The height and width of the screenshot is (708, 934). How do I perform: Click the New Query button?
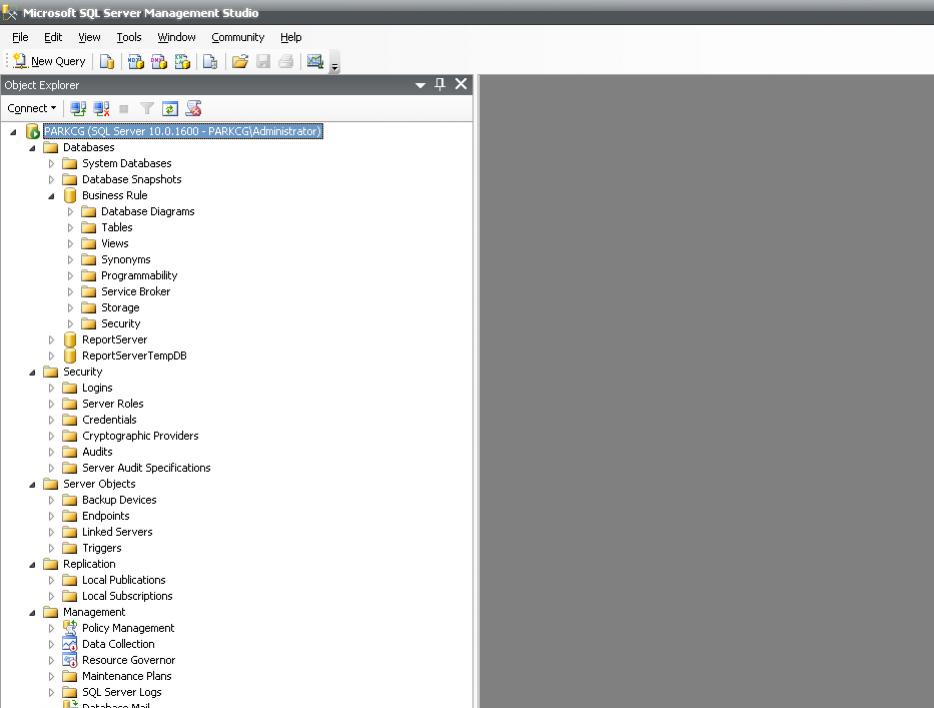49,61
